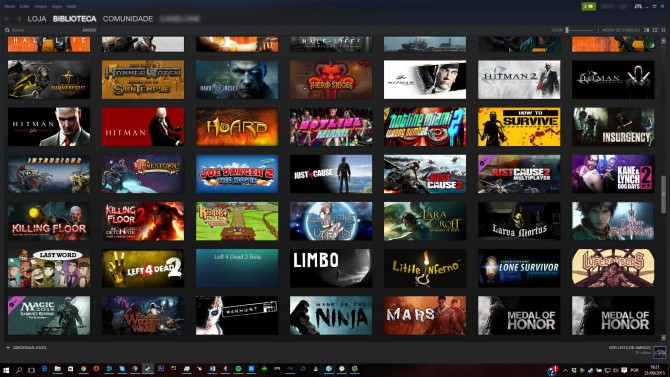This screenshot has width=670, height=377.
Task: Select the Magic 2015 tile
Action: click(49, 315)
